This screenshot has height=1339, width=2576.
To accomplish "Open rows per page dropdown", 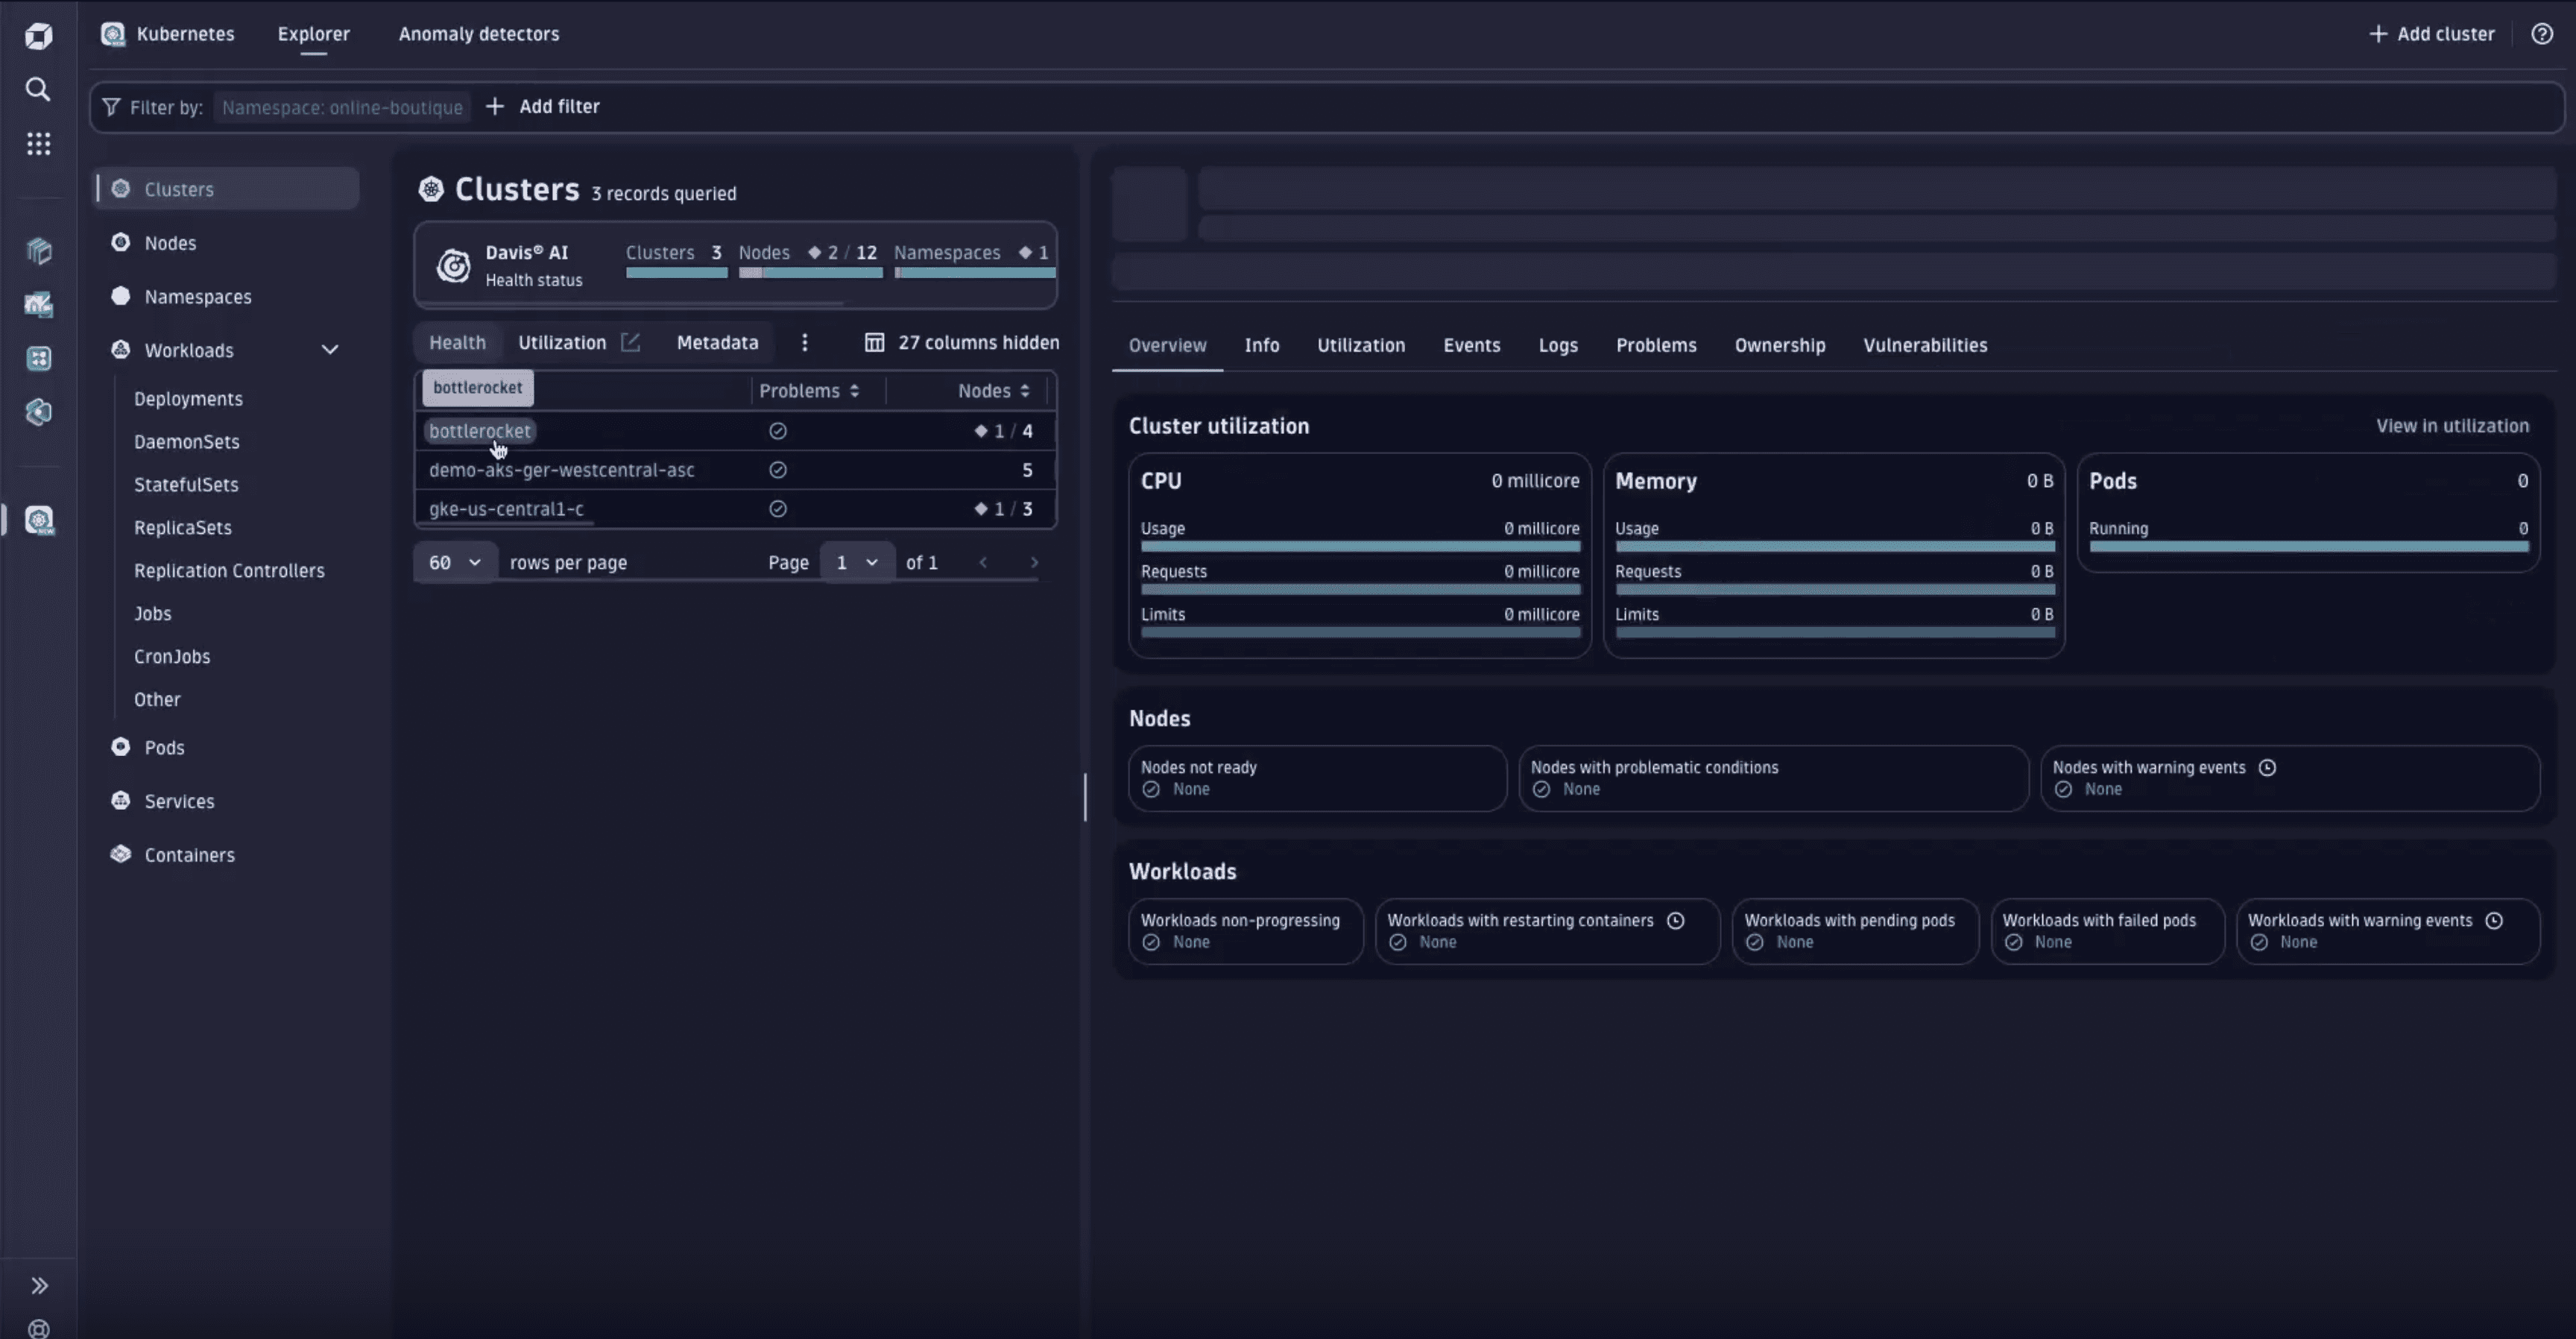I will 454,563.
